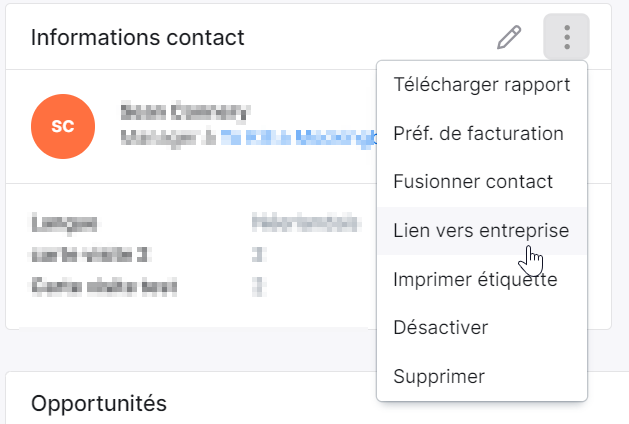Screen dimensions: 629x424
Task: Click the middle blurred field value
Action: (258, 255)
